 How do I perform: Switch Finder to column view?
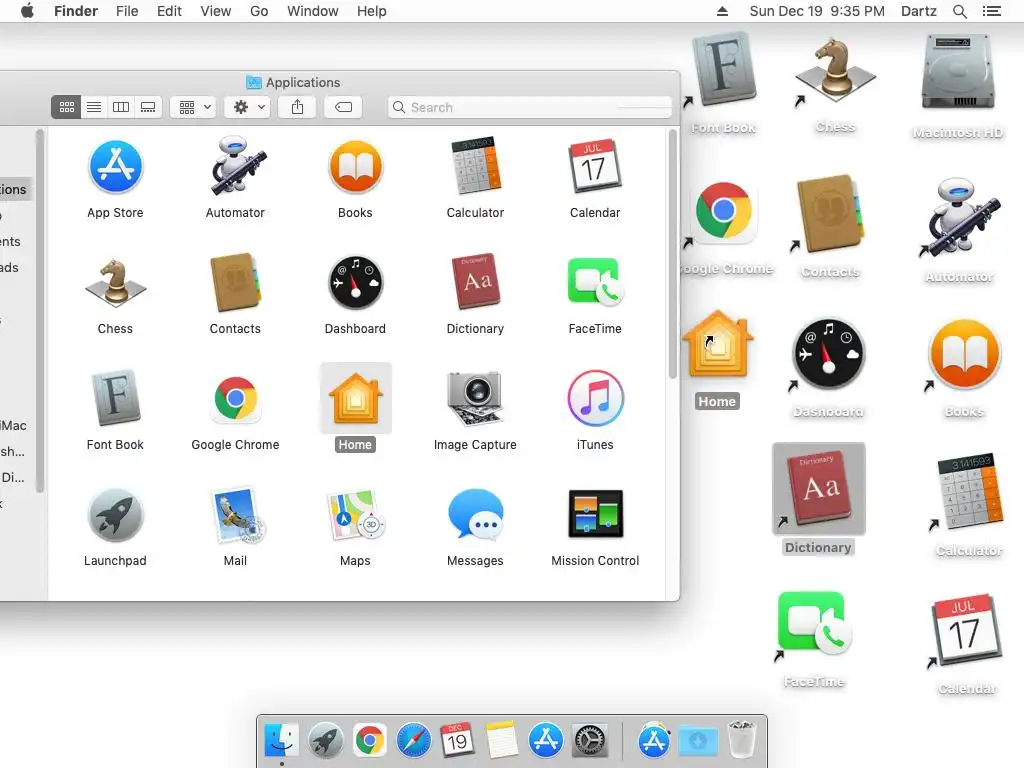click(x=121, y=107)
